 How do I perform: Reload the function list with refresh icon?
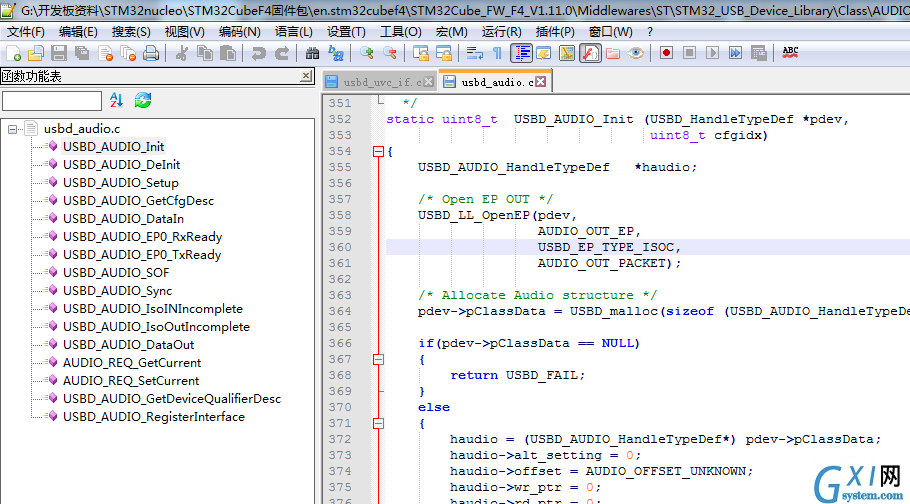pyautogui.click(x=143, y=100)
